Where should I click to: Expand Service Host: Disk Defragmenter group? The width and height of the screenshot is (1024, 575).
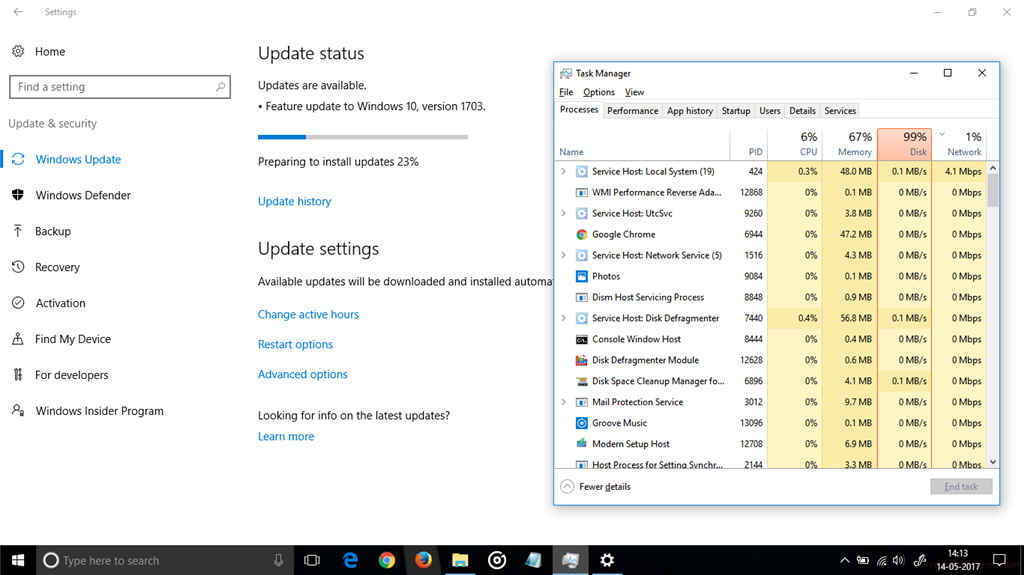pos(564,318)
